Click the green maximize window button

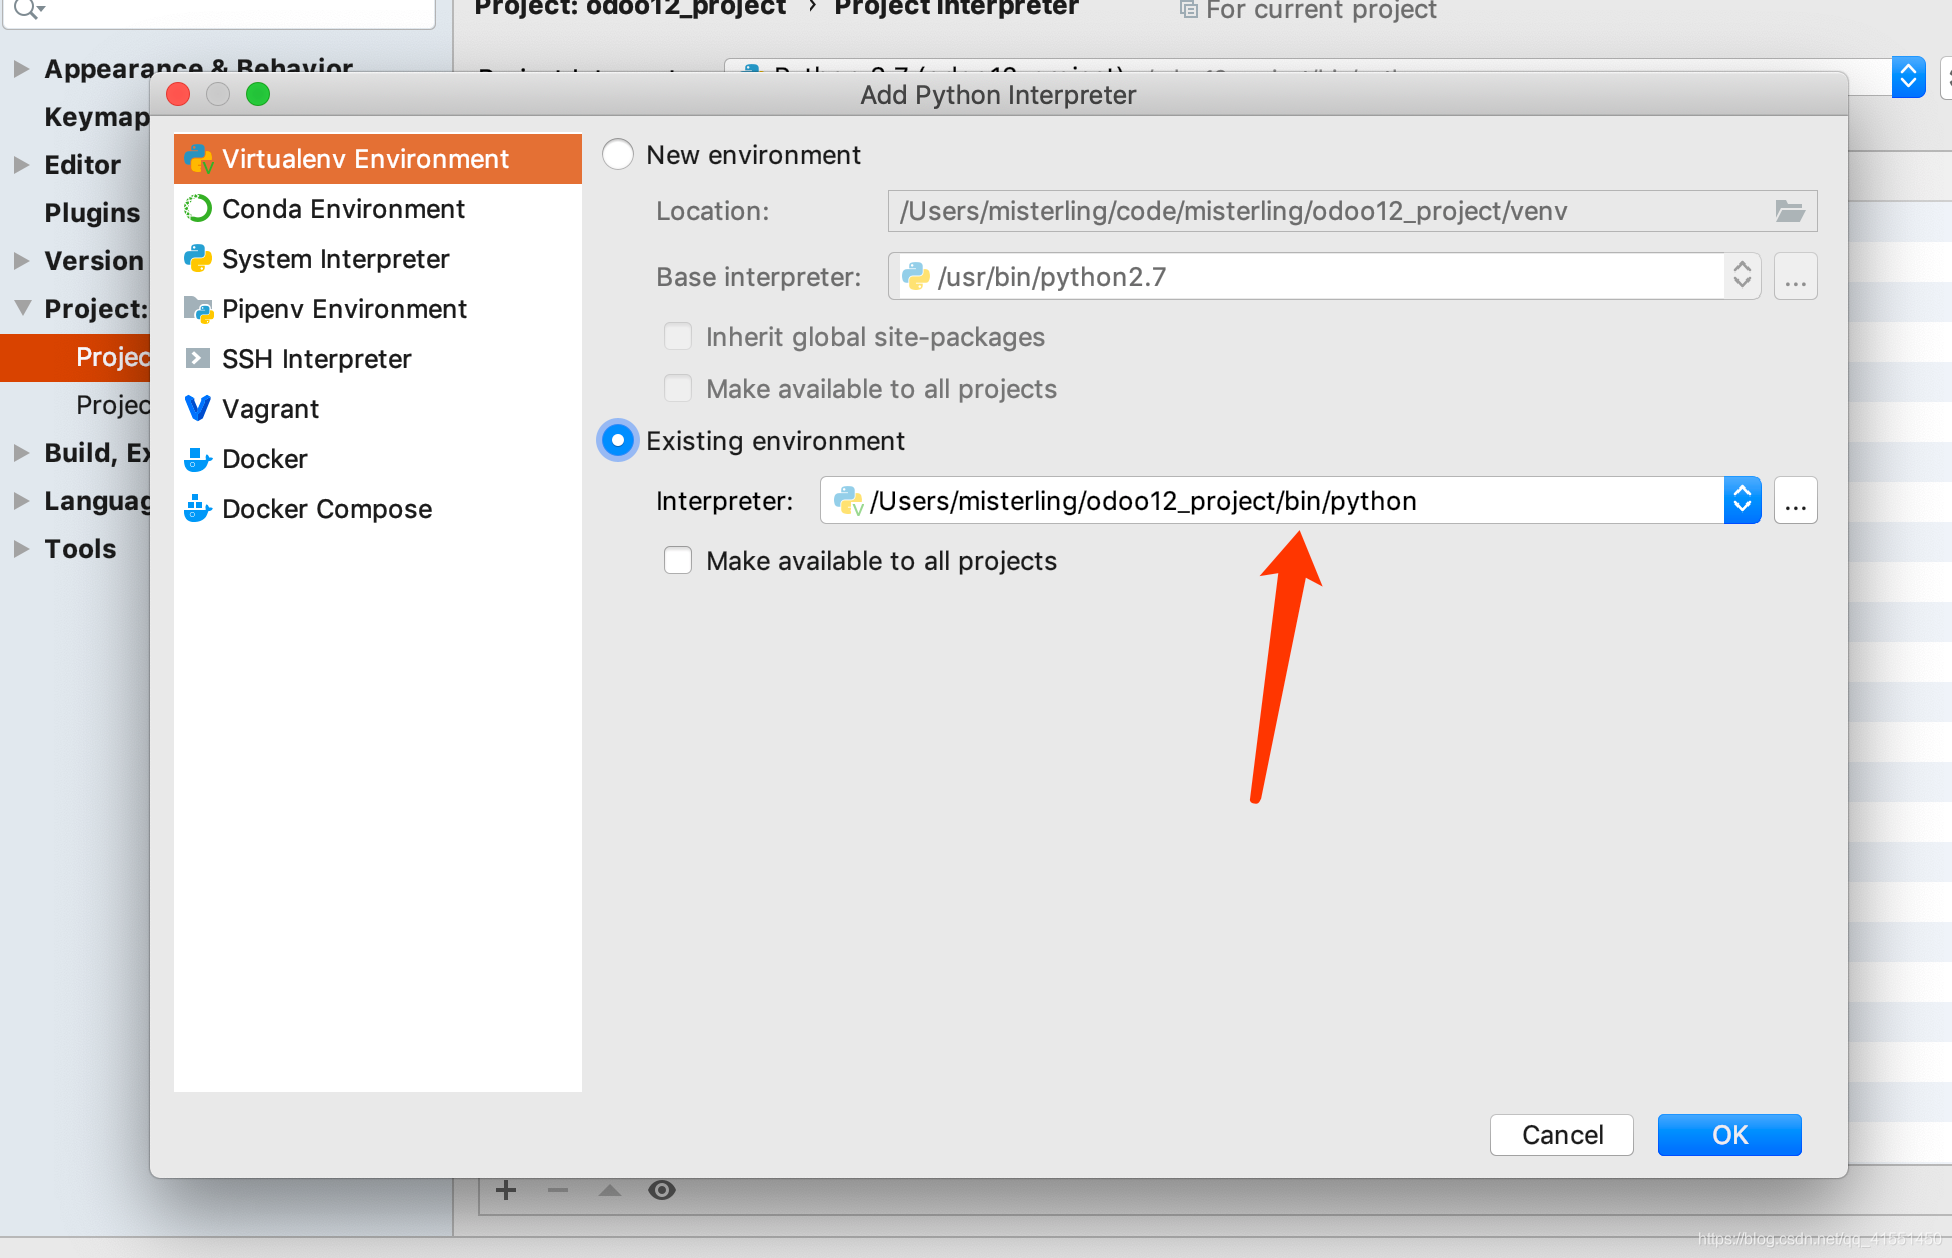pos(258,94)
